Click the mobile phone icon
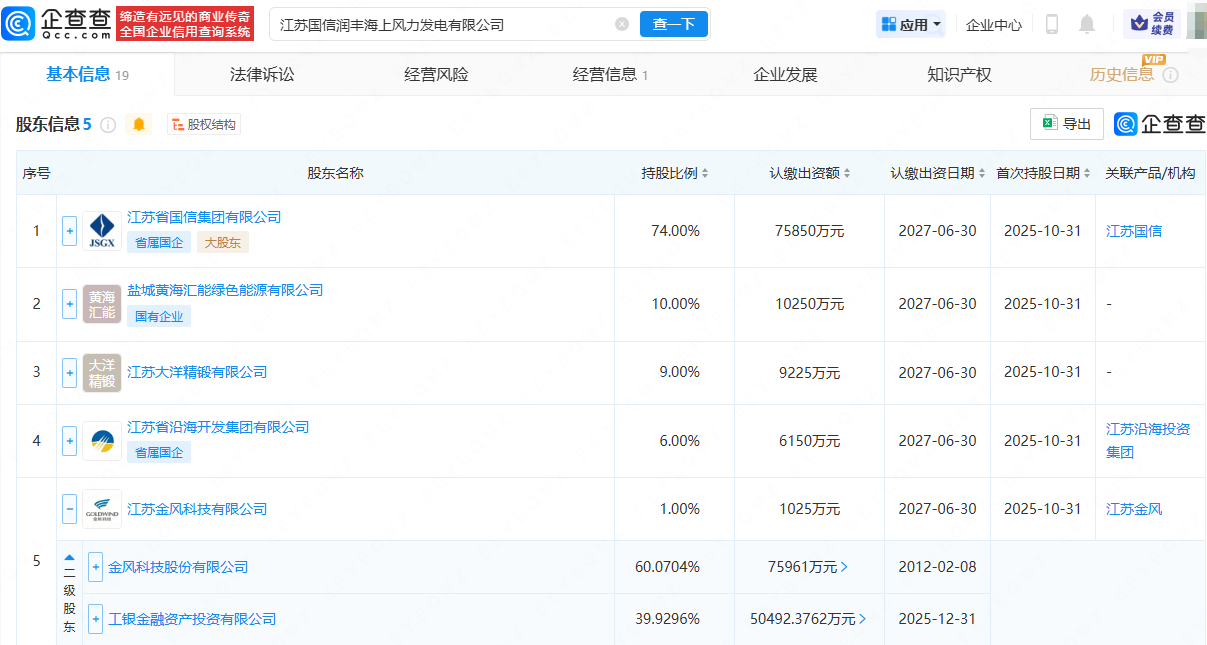1207x645 pixels. (1051, 24)
